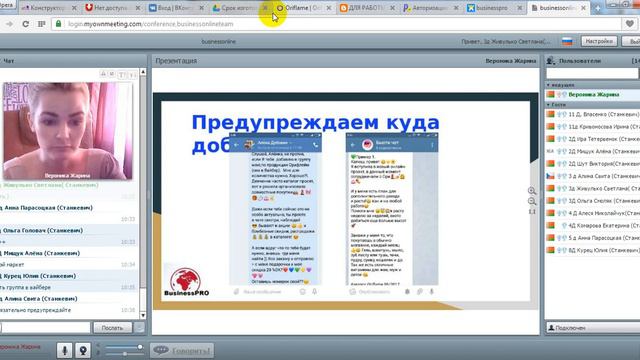Select user 4Д Комарова Екатерина
640x360 pixels.
(x=593, y=225)
